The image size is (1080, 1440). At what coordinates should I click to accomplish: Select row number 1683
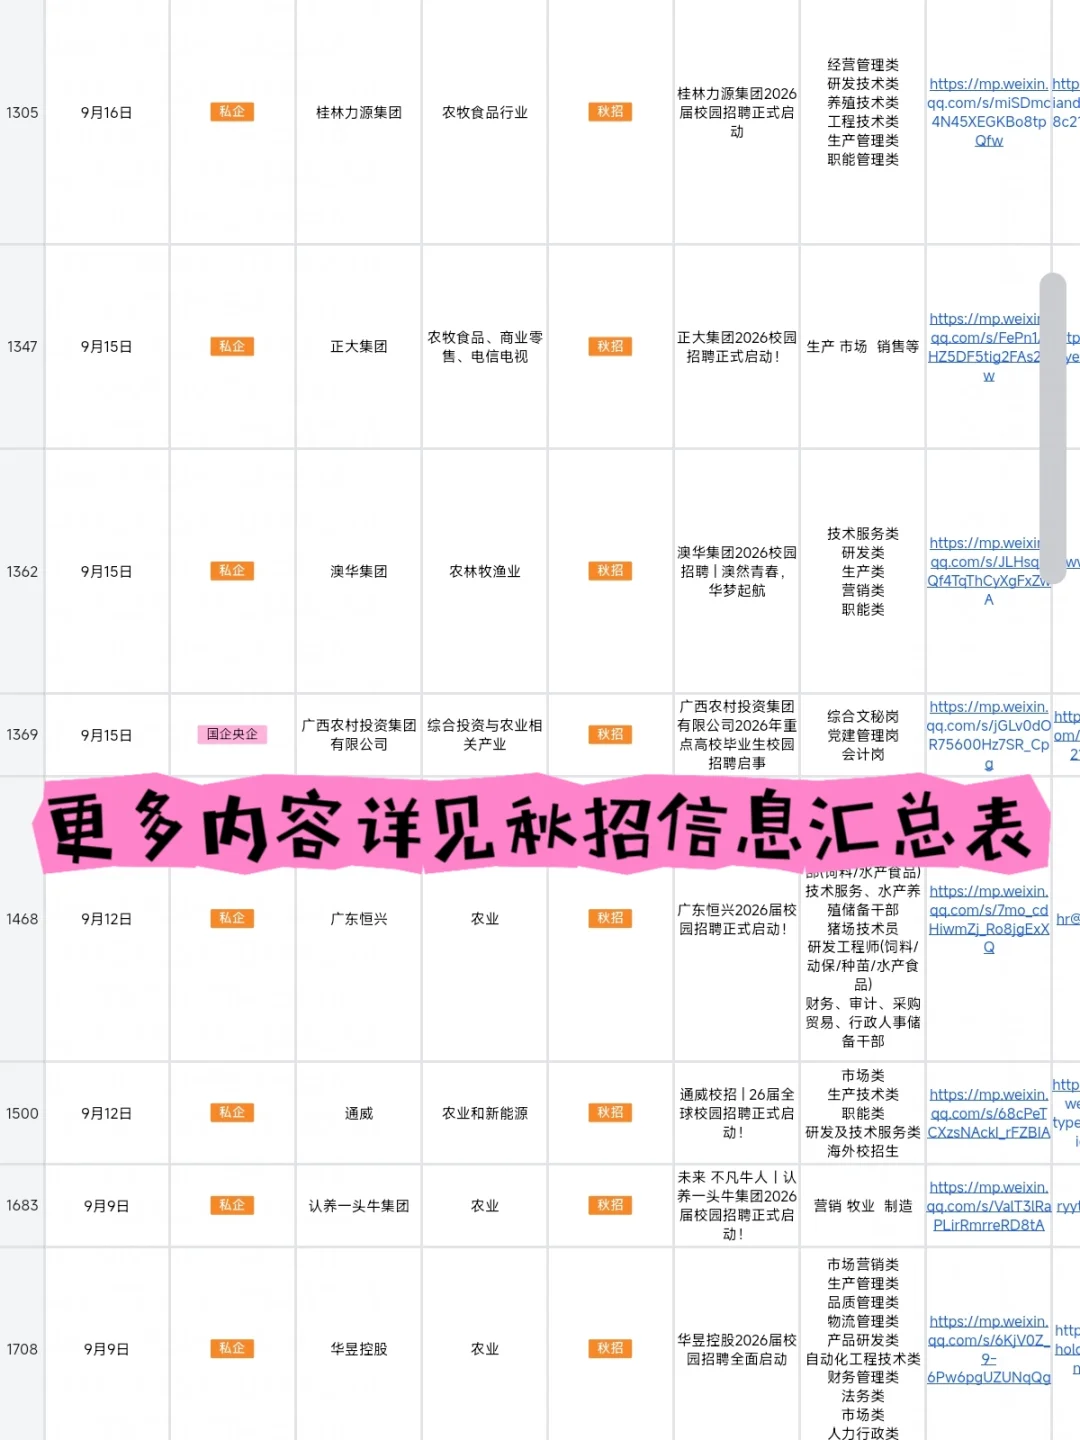(22, 1206)
